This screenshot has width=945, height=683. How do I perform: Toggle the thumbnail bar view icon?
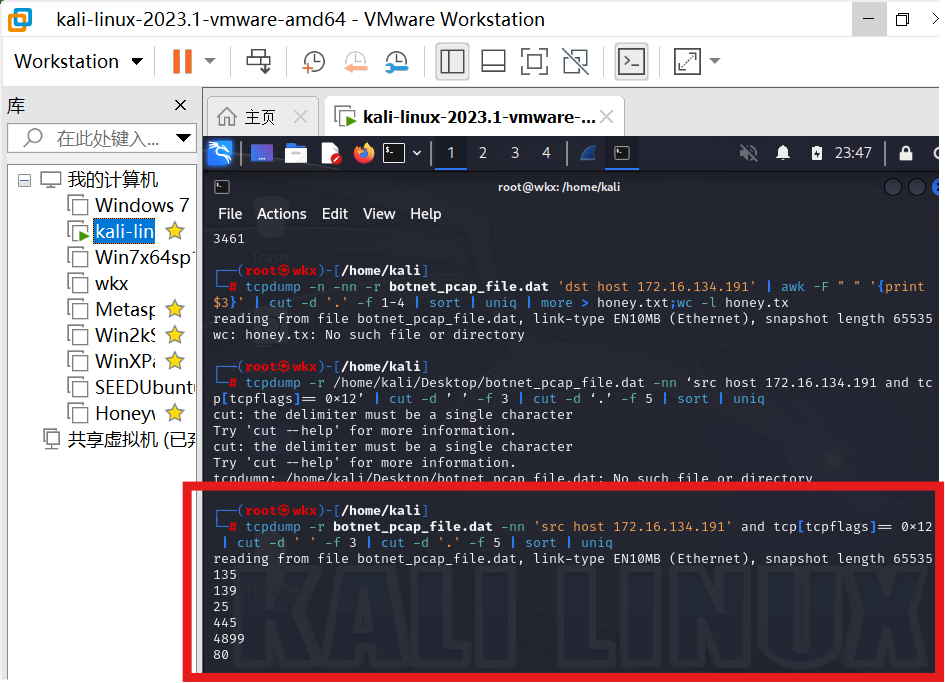click(x=493, y=61)
